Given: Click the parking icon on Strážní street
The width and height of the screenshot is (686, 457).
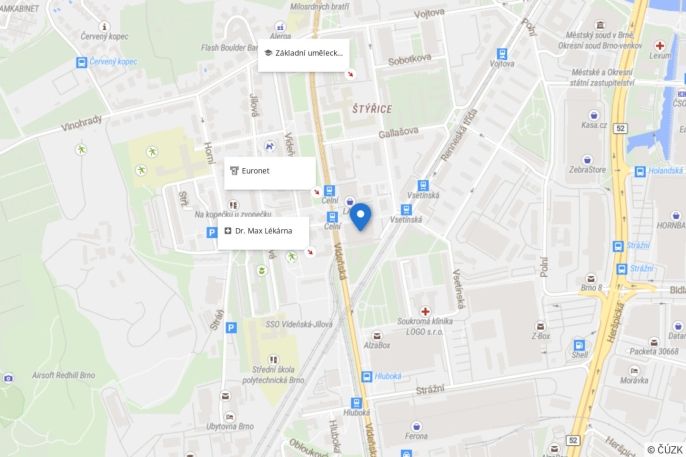Looking at the screenshot, I should (x=231, y=327).
